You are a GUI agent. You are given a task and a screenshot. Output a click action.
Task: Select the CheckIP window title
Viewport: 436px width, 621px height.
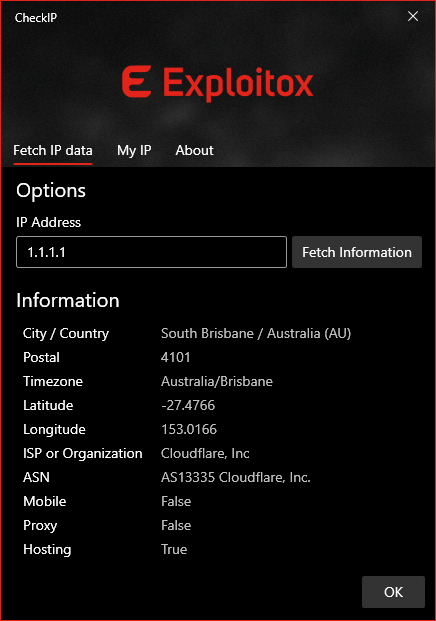(36, 18)
